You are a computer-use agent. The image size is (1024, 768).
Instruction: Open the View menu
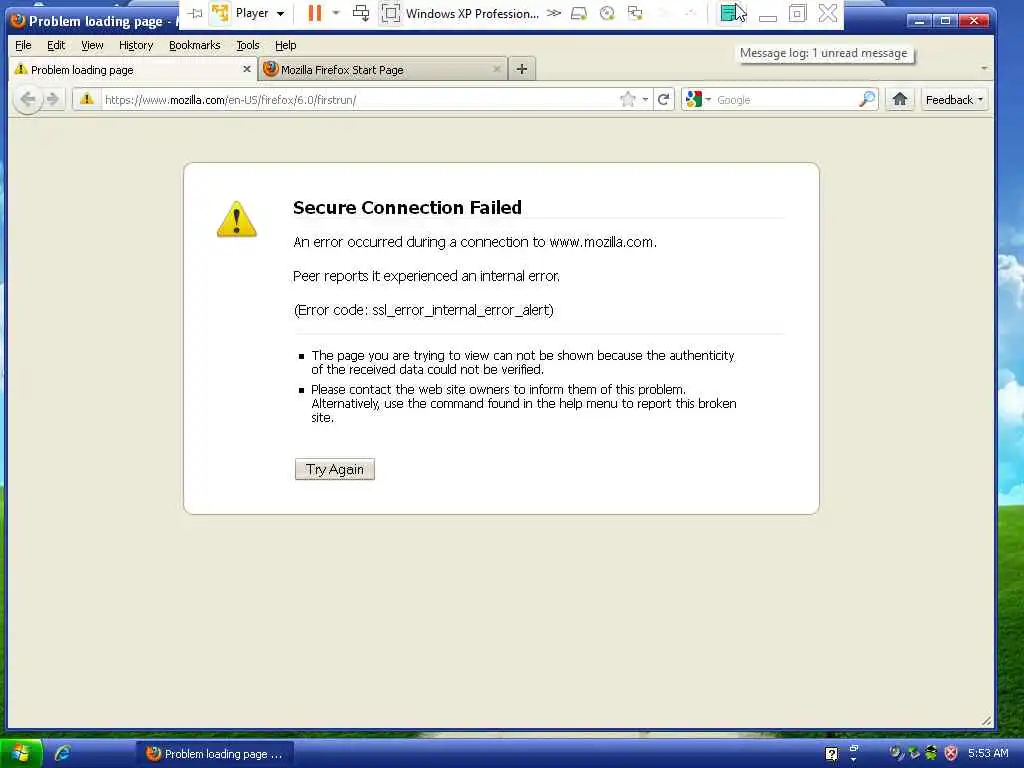point(92,45)
